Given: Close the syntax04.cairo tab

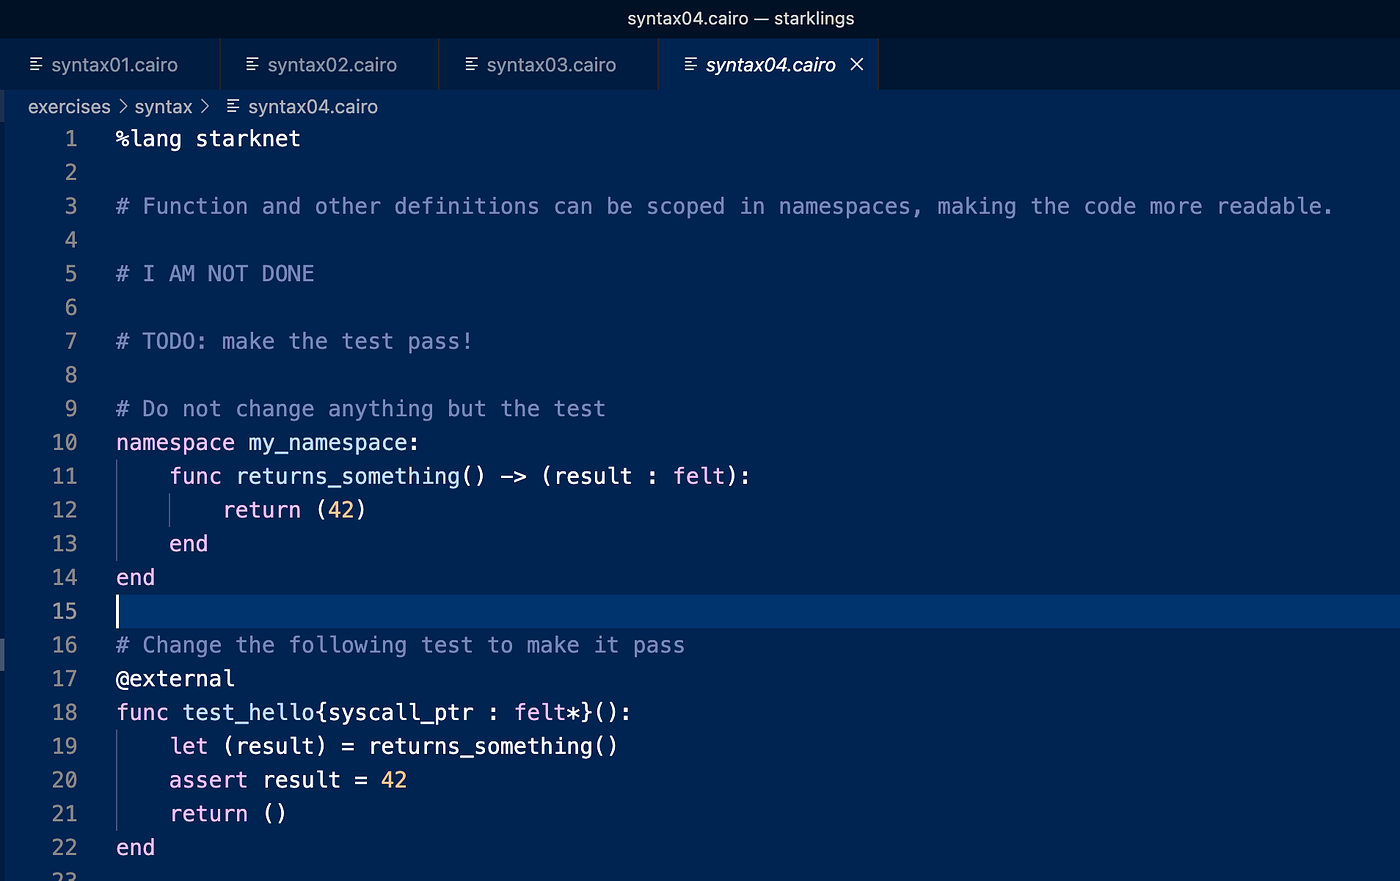Looking at the screenshot, I should [857, 64].
